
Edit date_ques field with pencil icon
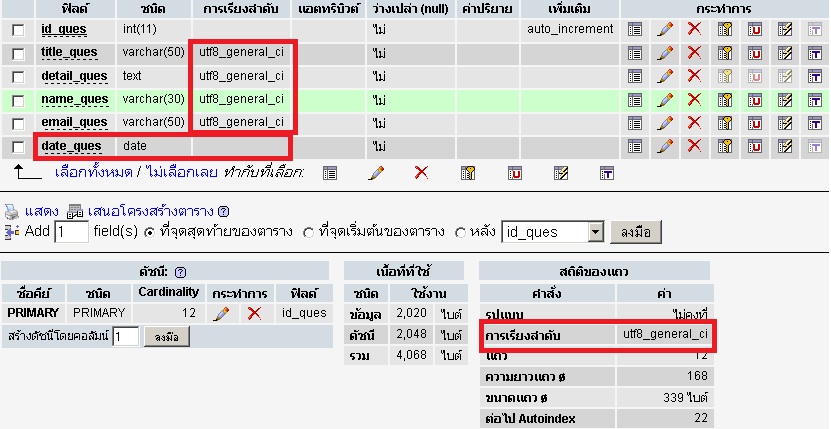(665, 146)
